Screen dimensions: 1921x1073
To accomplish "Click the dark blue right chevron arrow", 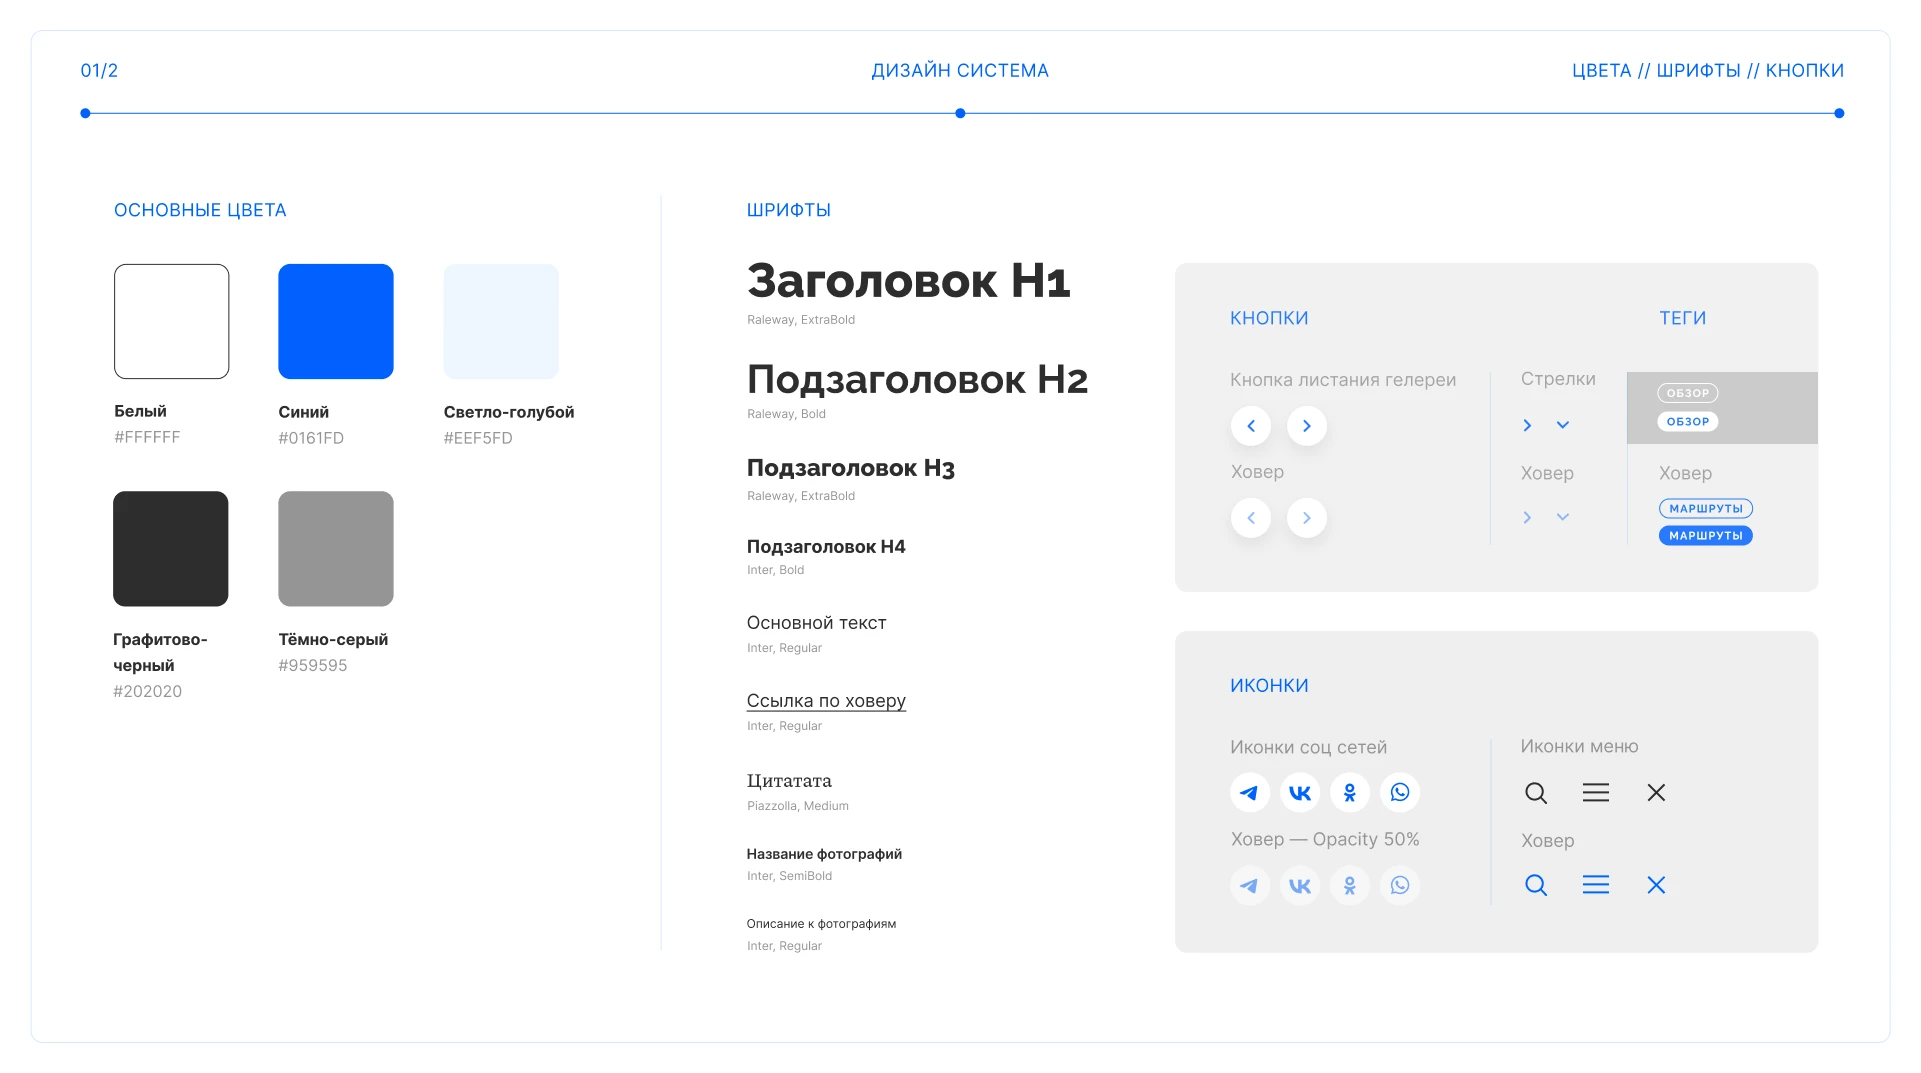I will (1526, 425).
